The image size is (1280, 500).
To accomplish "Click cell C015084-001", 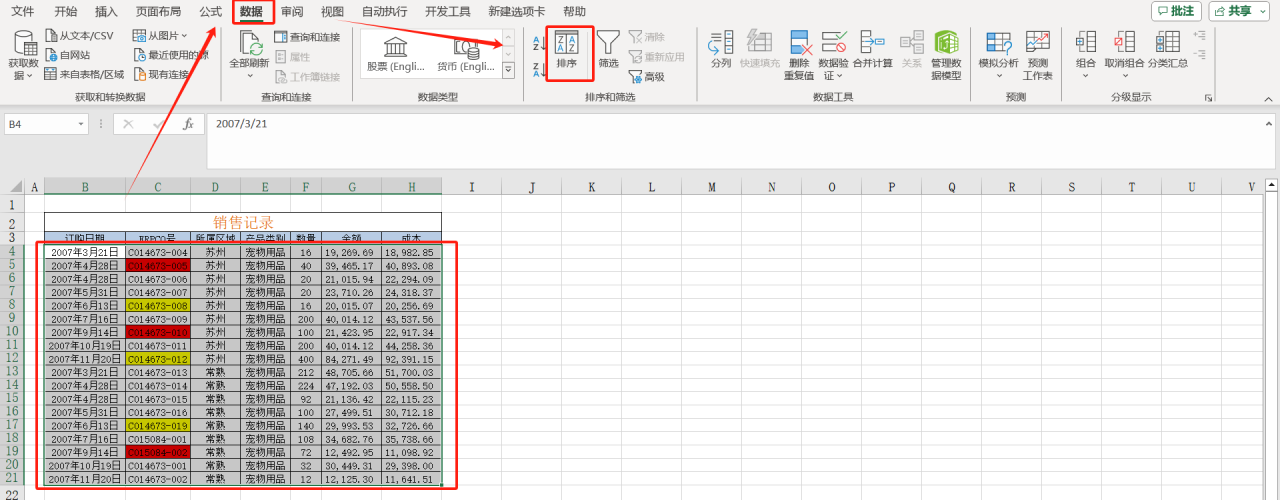I will pos(158,438).
